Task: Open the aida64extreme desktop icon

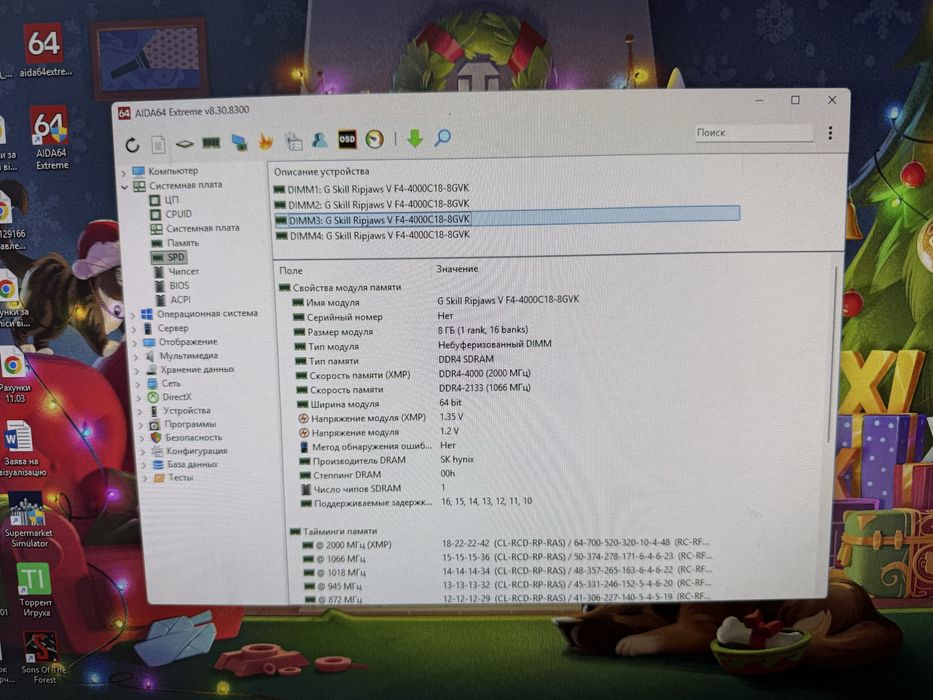Action: pos(45,51)
